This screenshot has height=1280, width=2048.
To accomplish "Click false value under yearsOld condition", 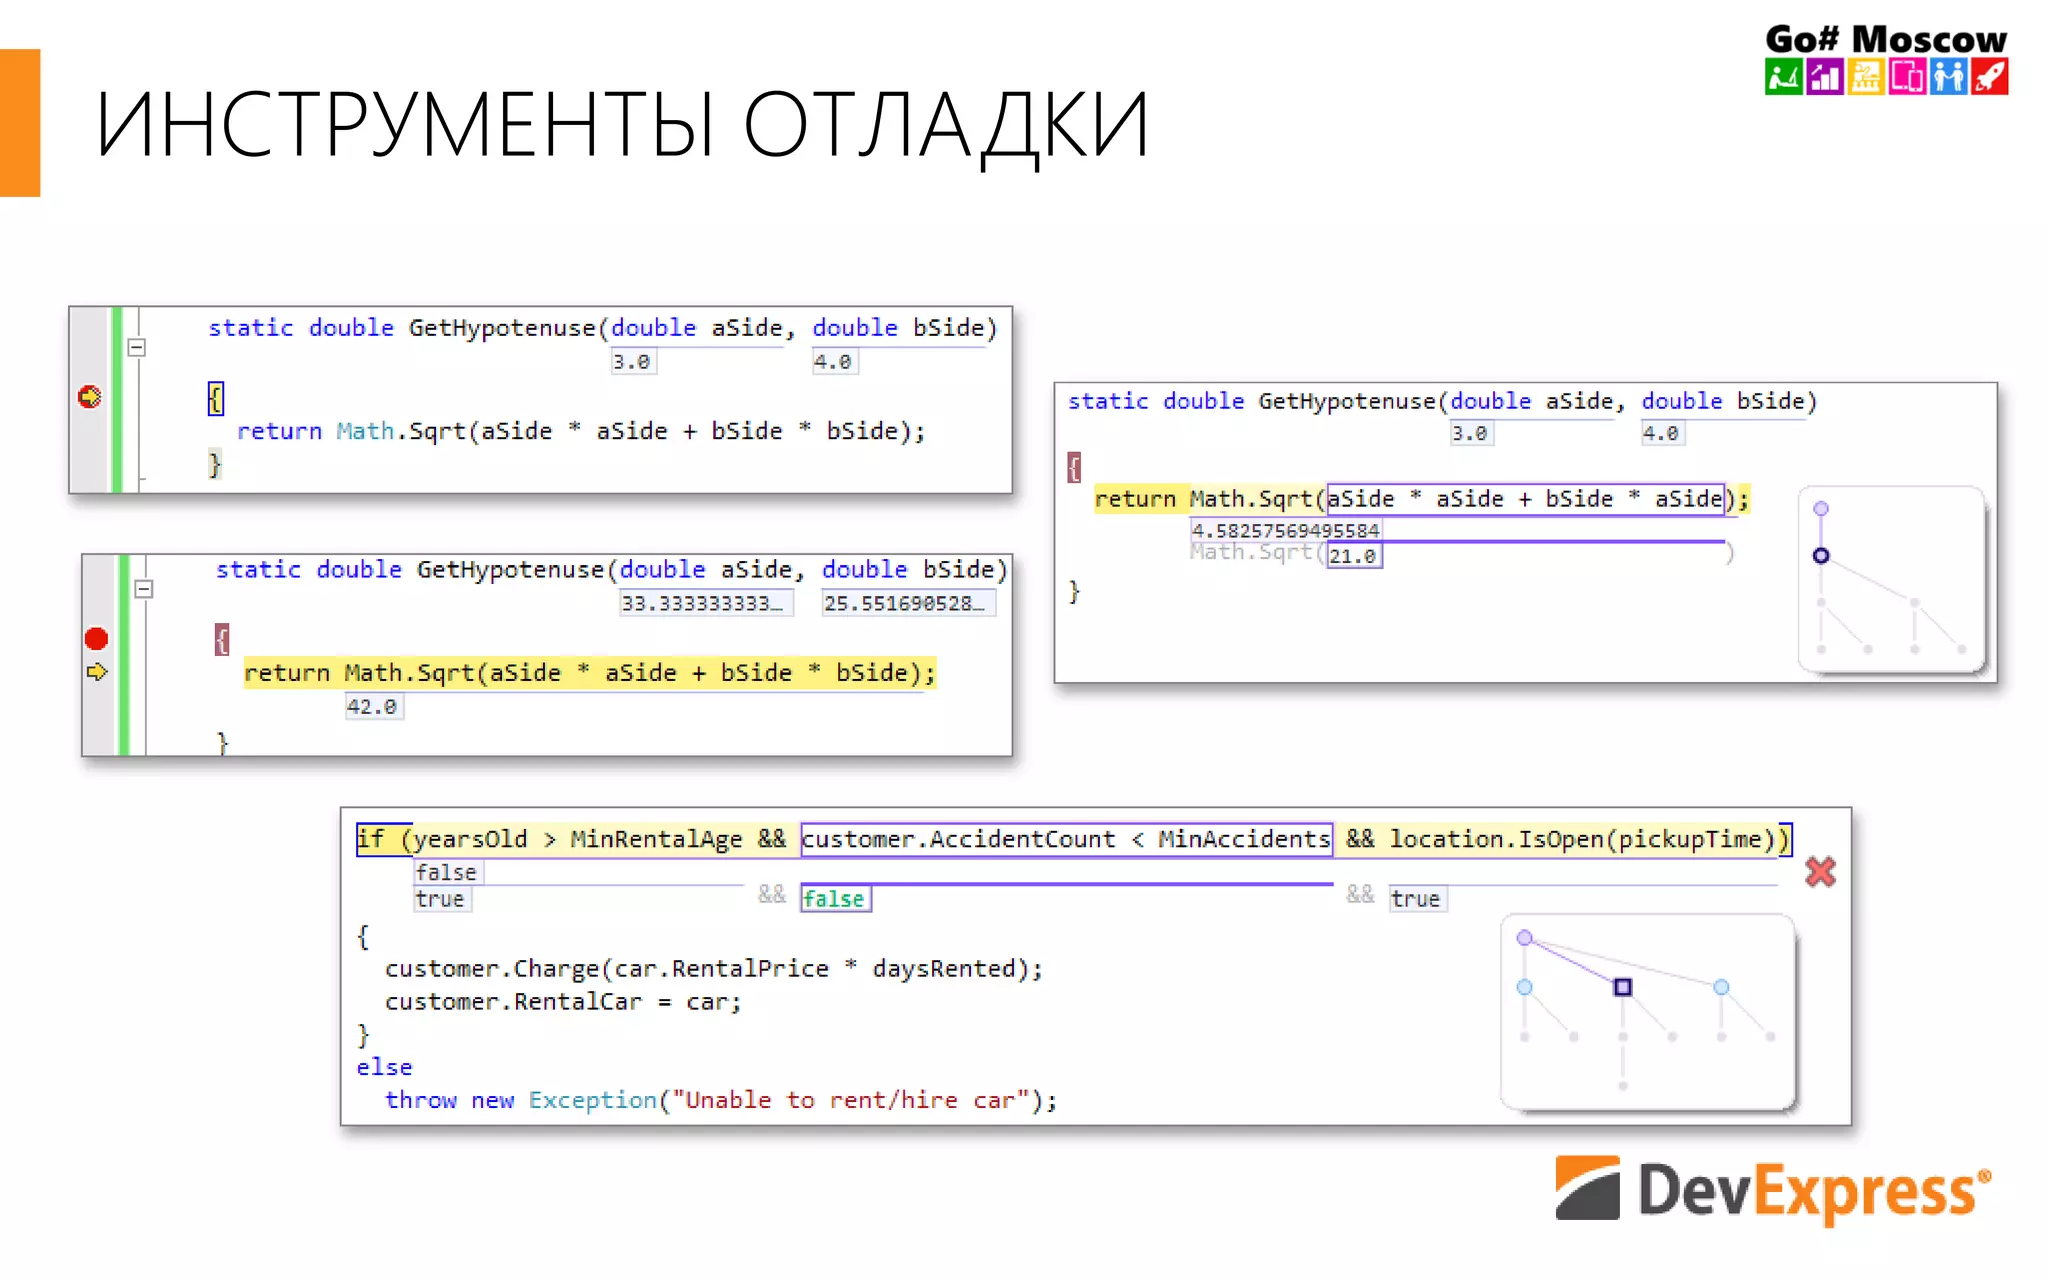I will click(446, 873).
